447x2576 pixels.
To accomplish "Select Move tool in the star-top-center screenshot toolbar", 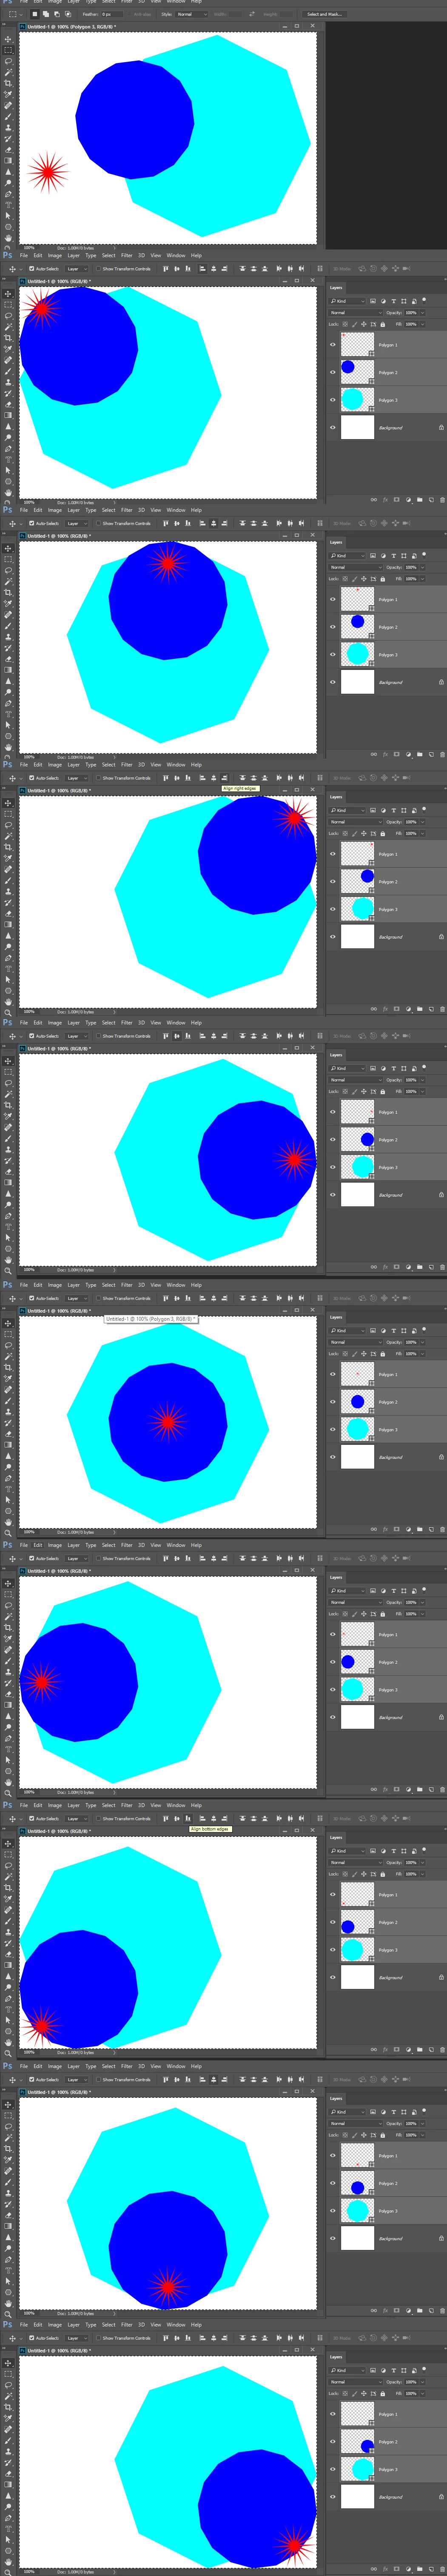I will [x=8, y=548].
